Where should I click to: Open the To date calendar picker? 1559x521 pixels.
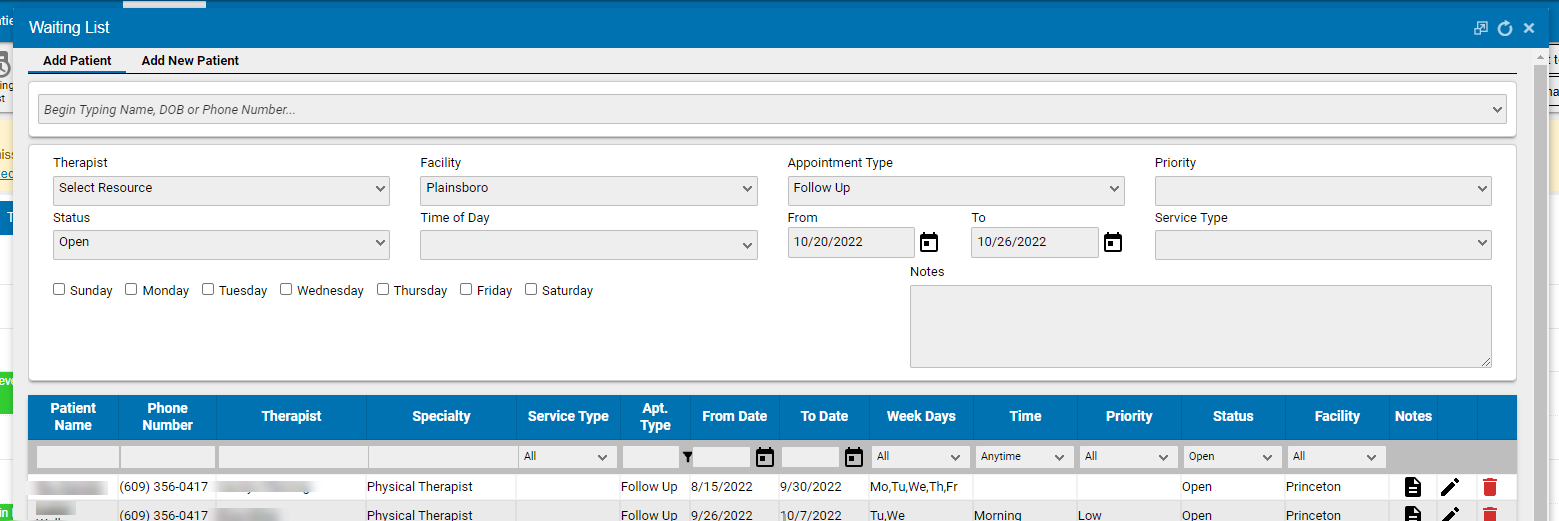point(1113,242)
